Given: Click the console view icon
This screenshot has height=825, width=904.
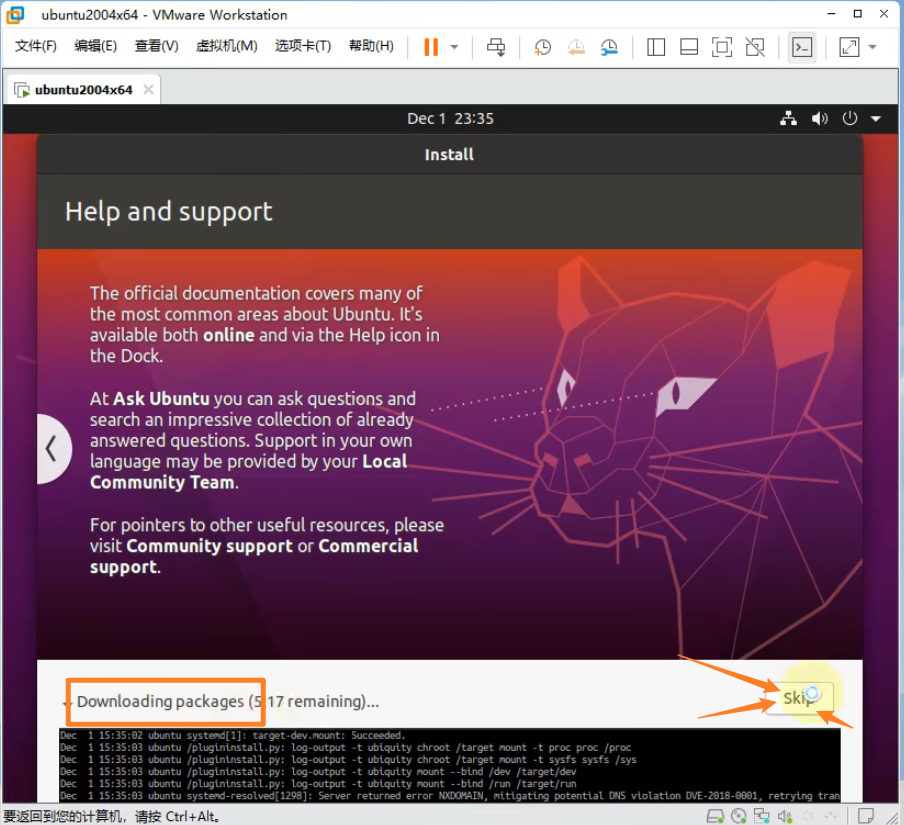Looking at the screenshot, I should 802,47.
